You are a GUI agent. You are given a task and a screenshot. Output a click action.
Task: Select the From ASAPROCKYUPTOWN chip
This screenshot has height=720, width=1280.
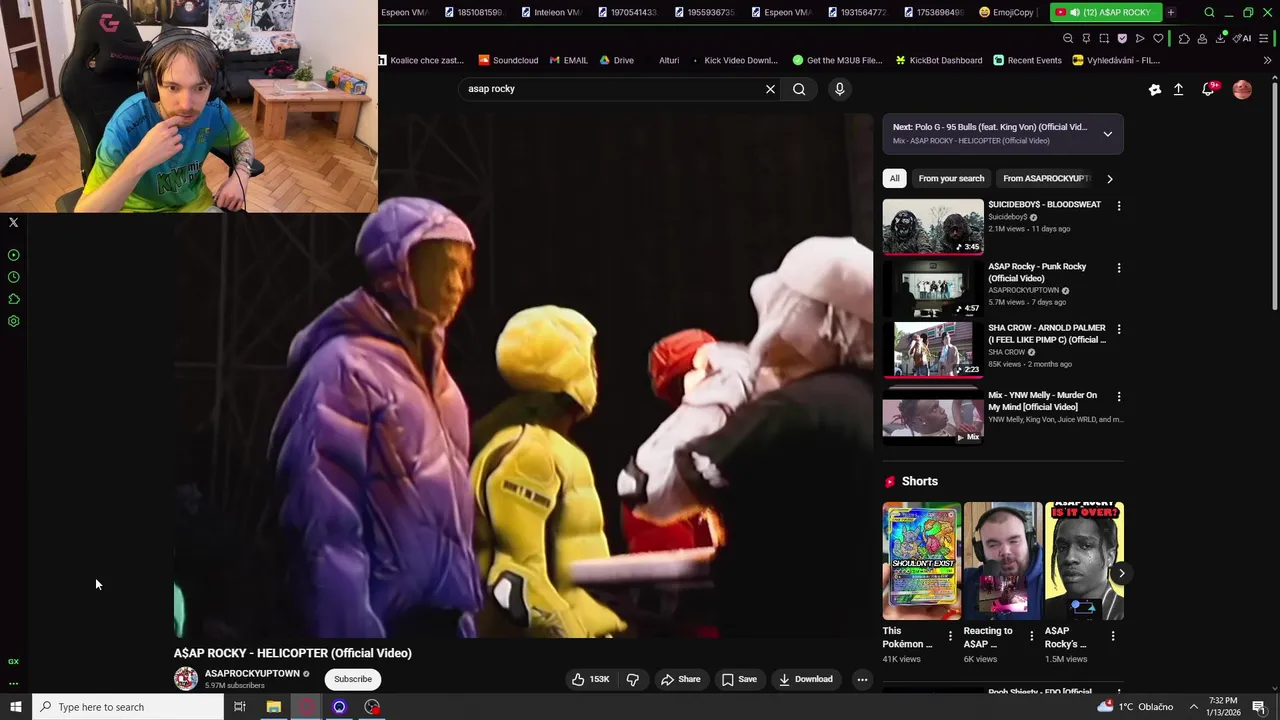coord(1046,178)
